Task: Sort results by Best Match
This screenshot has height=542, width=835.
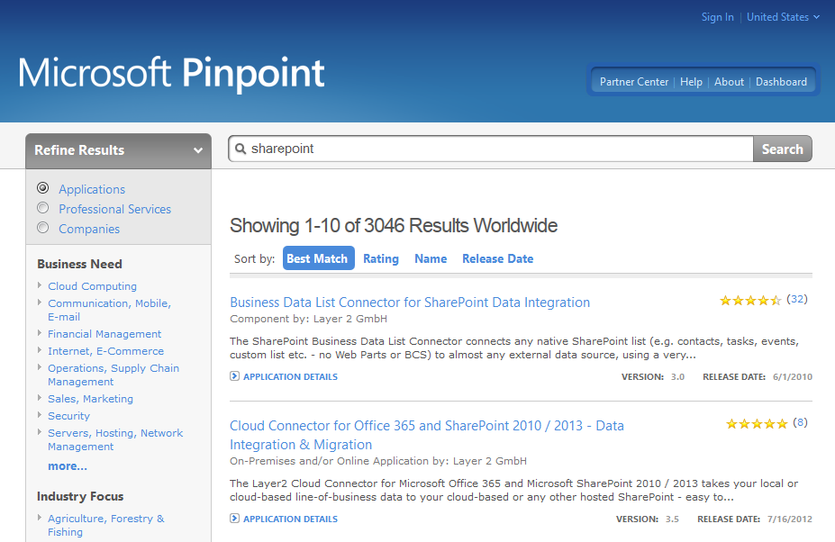Action: [x=318, y=258]
